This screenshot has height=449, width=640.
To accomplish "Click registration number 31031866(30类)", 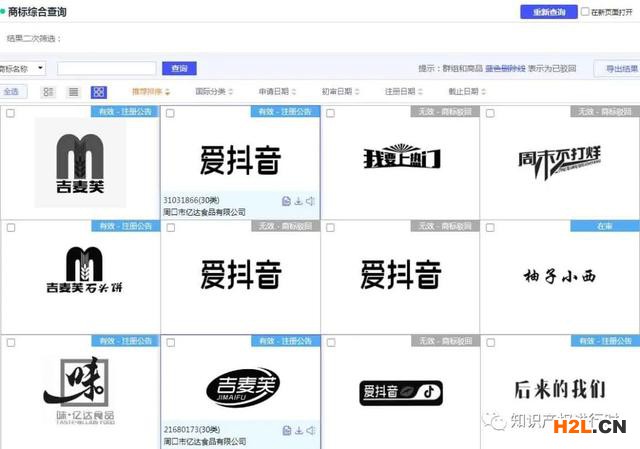I will pos(191,200).
